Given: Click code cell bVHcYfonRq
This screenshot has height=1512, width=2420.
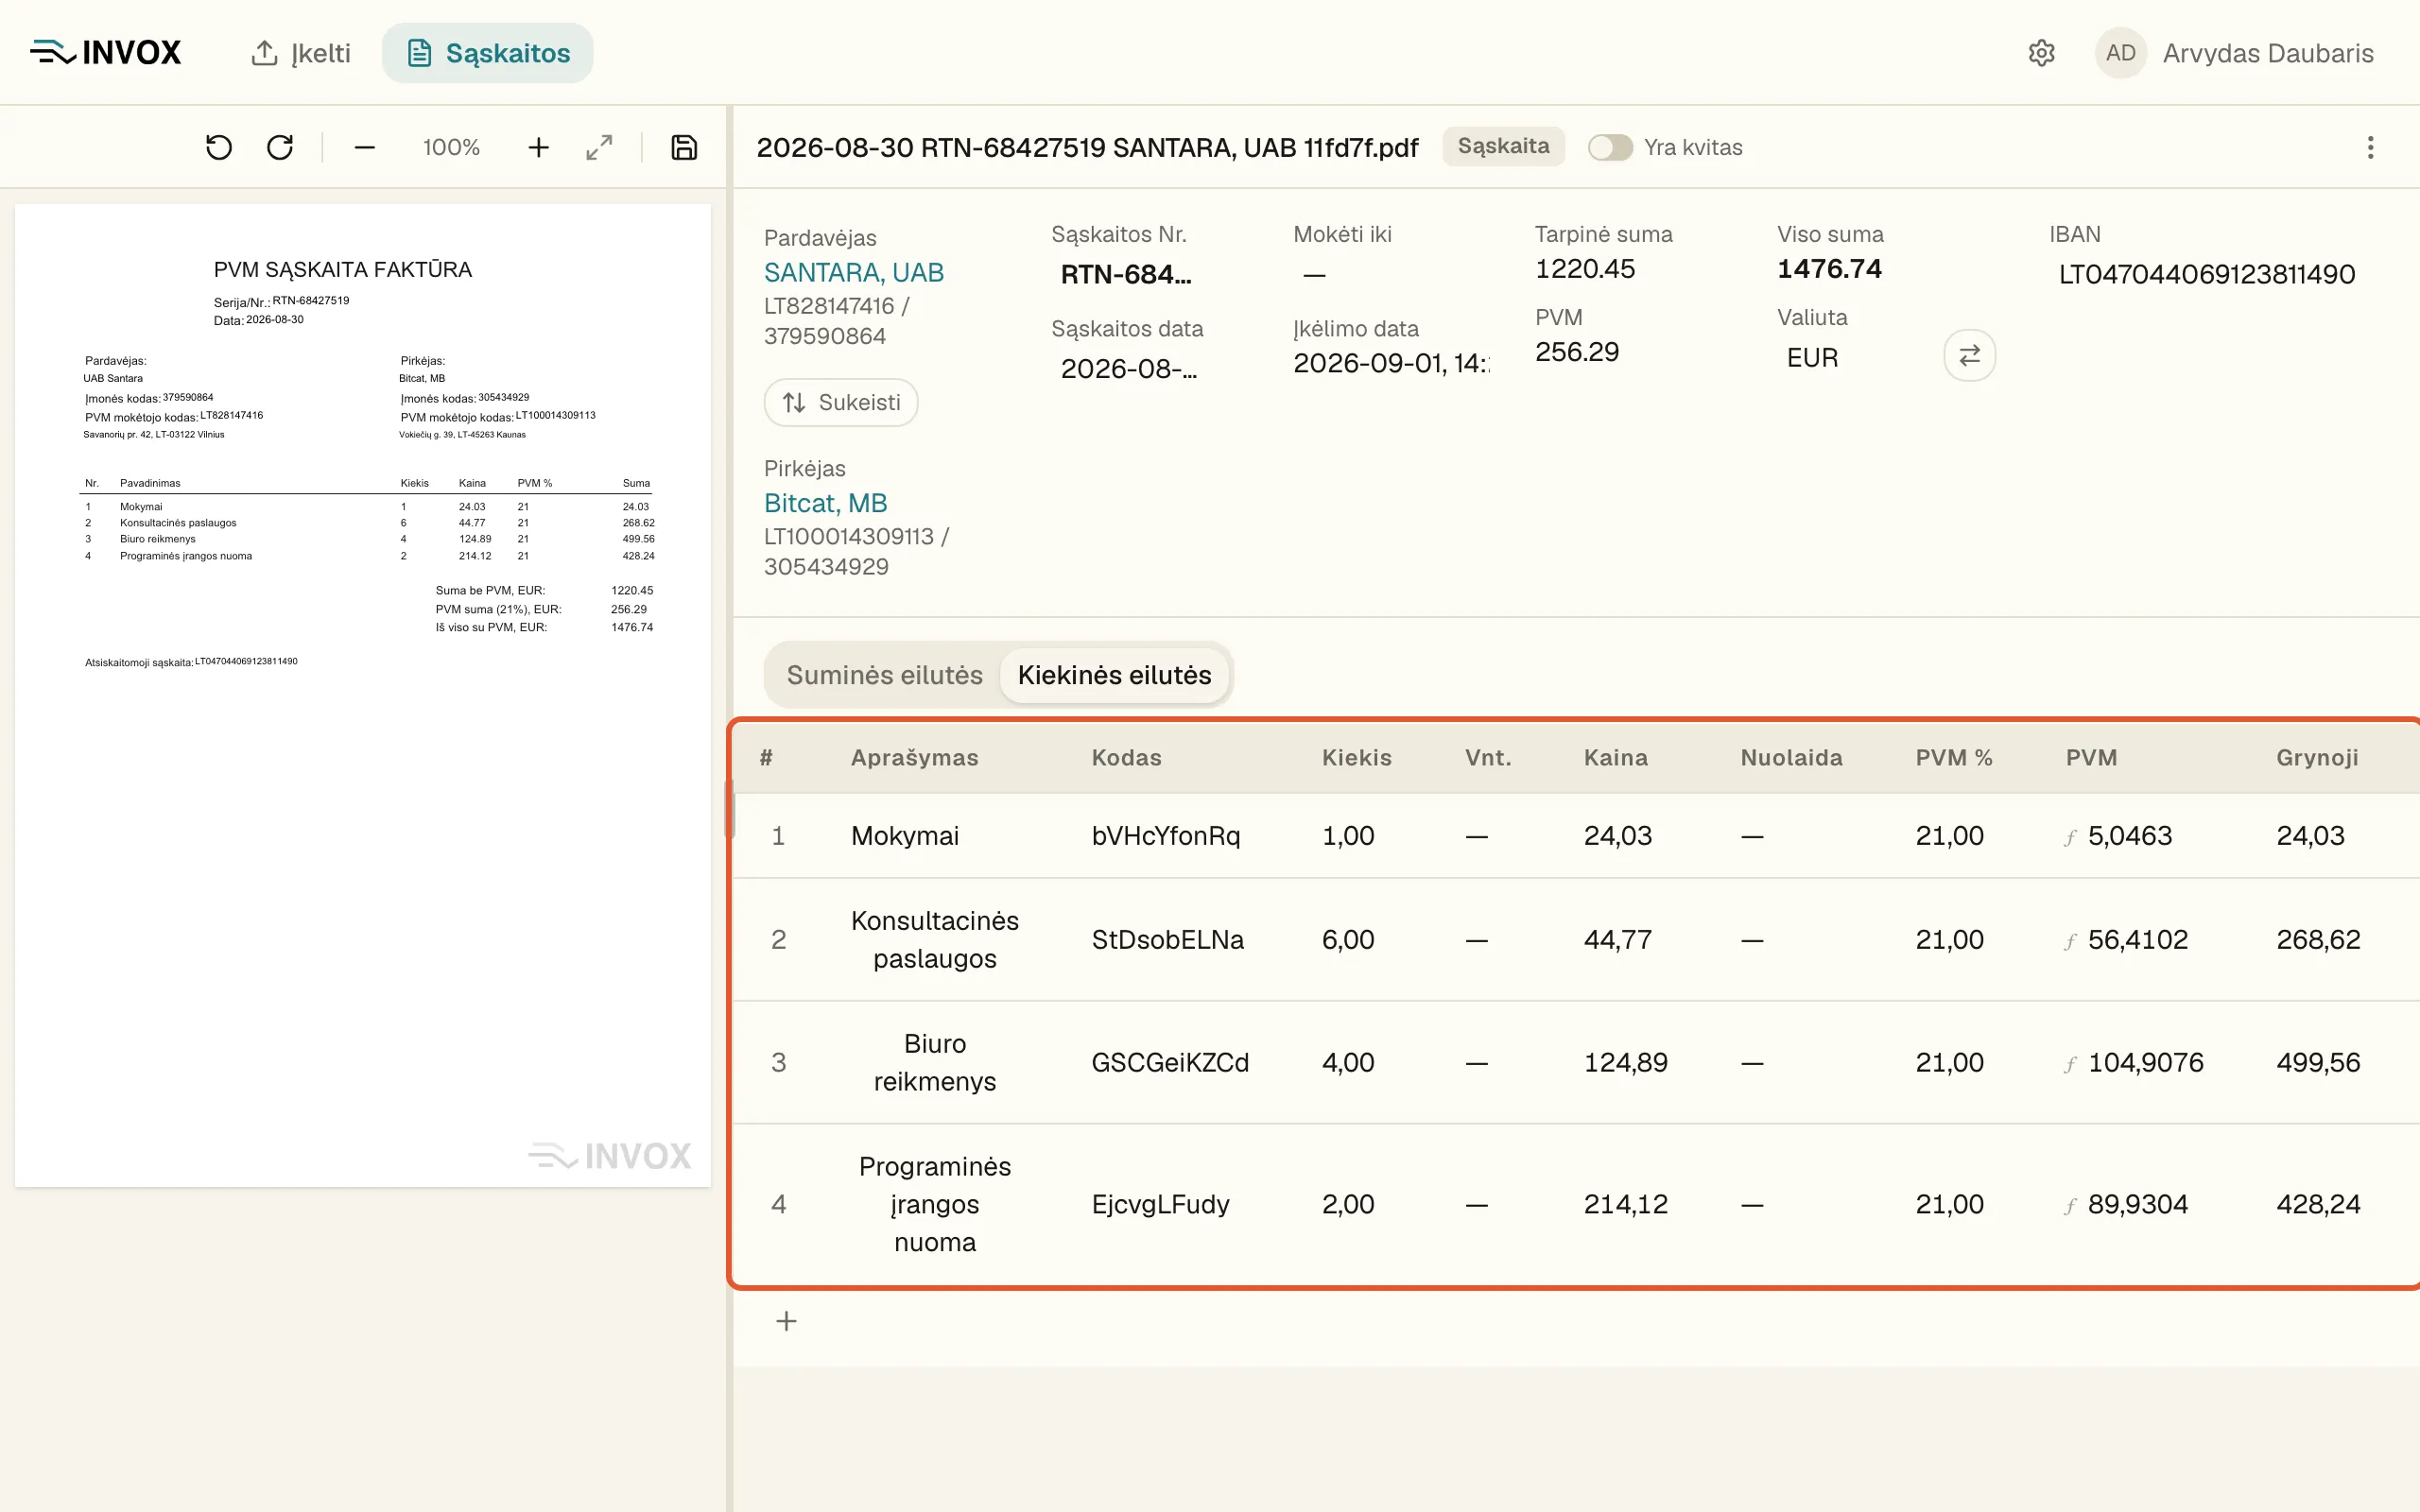Looking at the screenshot, I should click(1166, 836).
